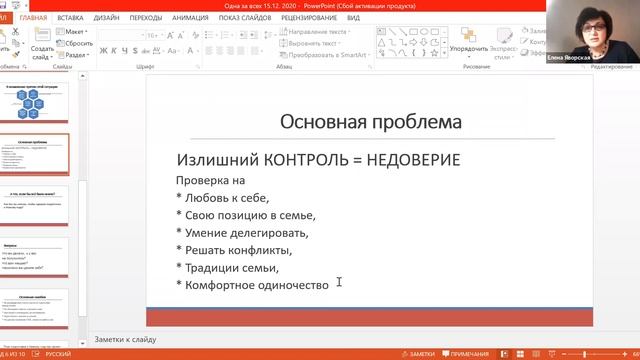
Task: Click the Сбросить reset button
Action: [x=75, y=43]
